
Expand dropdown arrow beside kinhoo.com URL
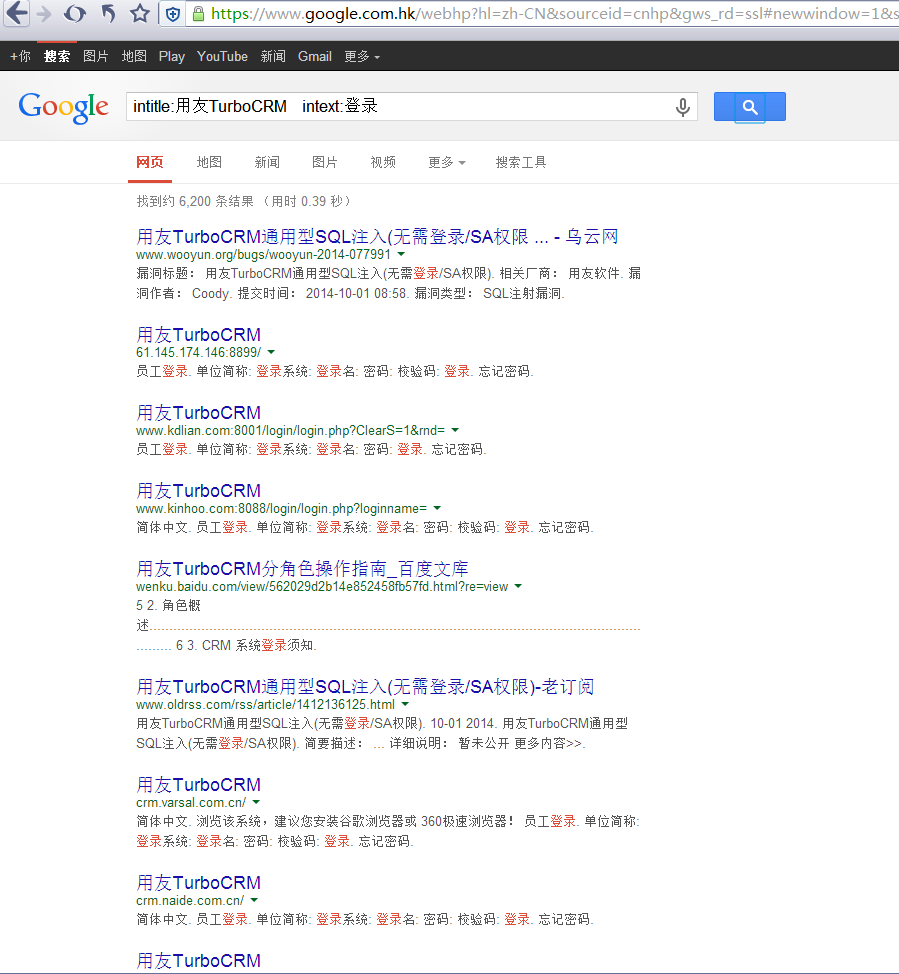(437, 508)
